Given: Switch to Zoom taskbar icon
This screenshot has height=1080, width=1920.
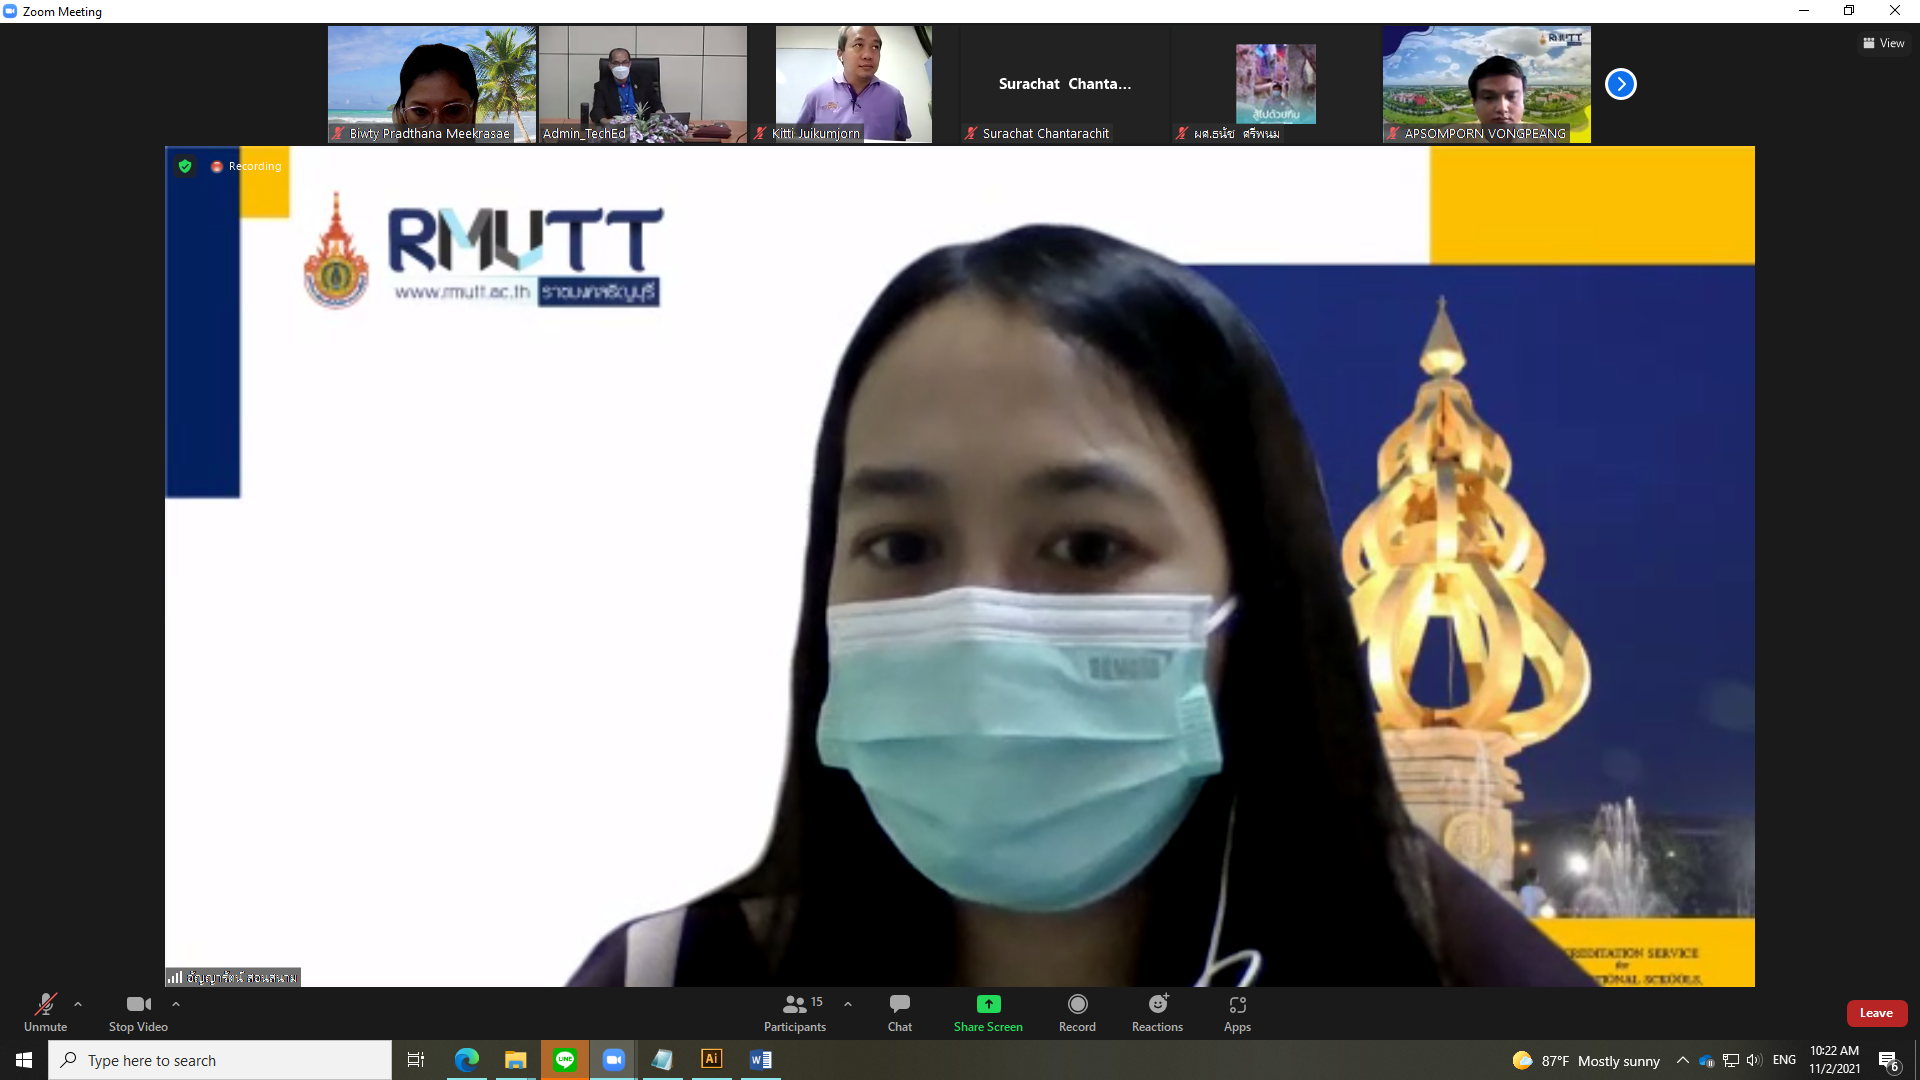Looking at the screenshot, I should coord(614,1060).
